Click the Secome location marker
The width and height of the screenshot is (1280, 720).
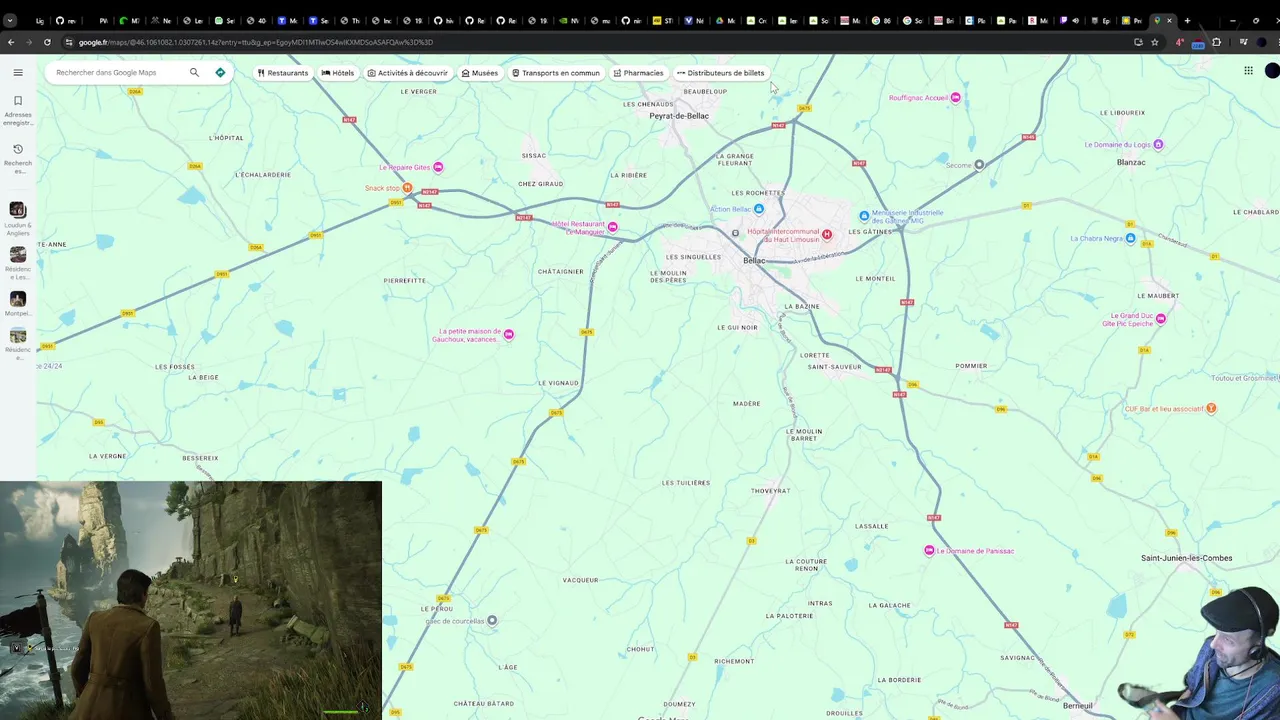click(979, 165)
